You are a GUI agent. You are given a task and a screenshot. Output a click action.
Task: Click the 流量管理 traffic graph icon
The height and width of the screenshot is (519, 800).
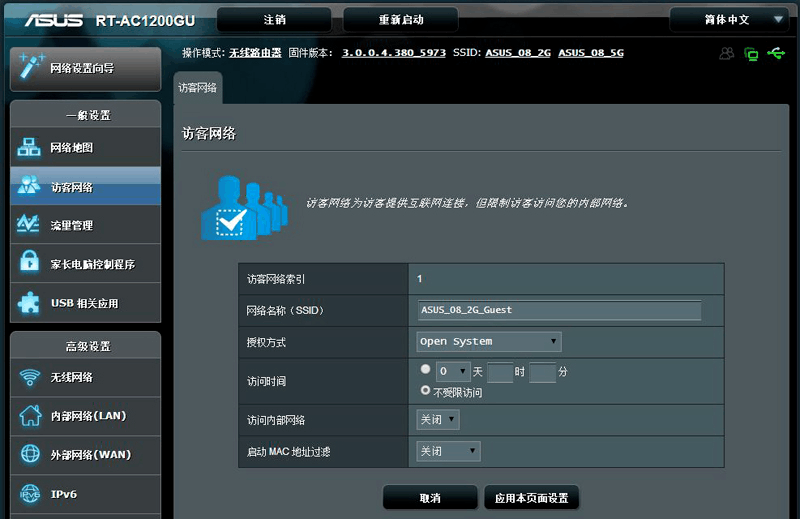pos(28,224)
